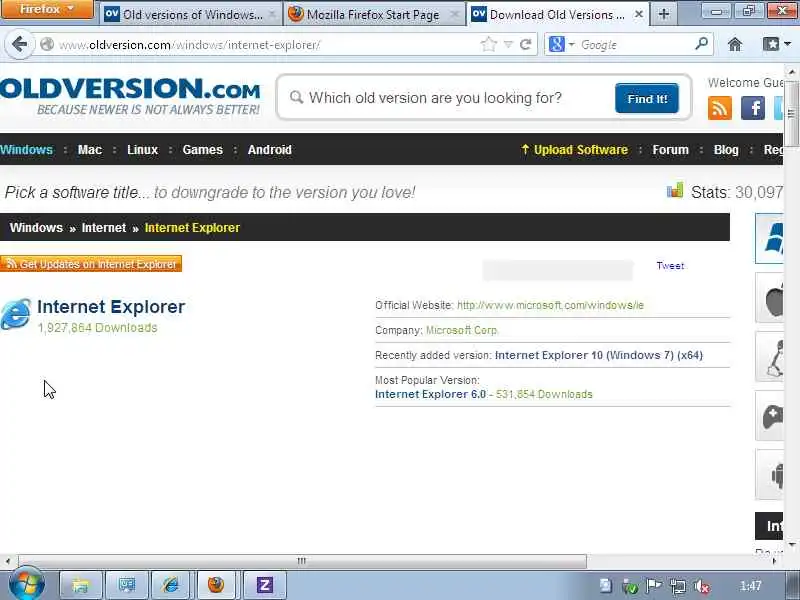This screenshot has height=600, width=800.
Task: Click the Google search input field
Action: 635,45
